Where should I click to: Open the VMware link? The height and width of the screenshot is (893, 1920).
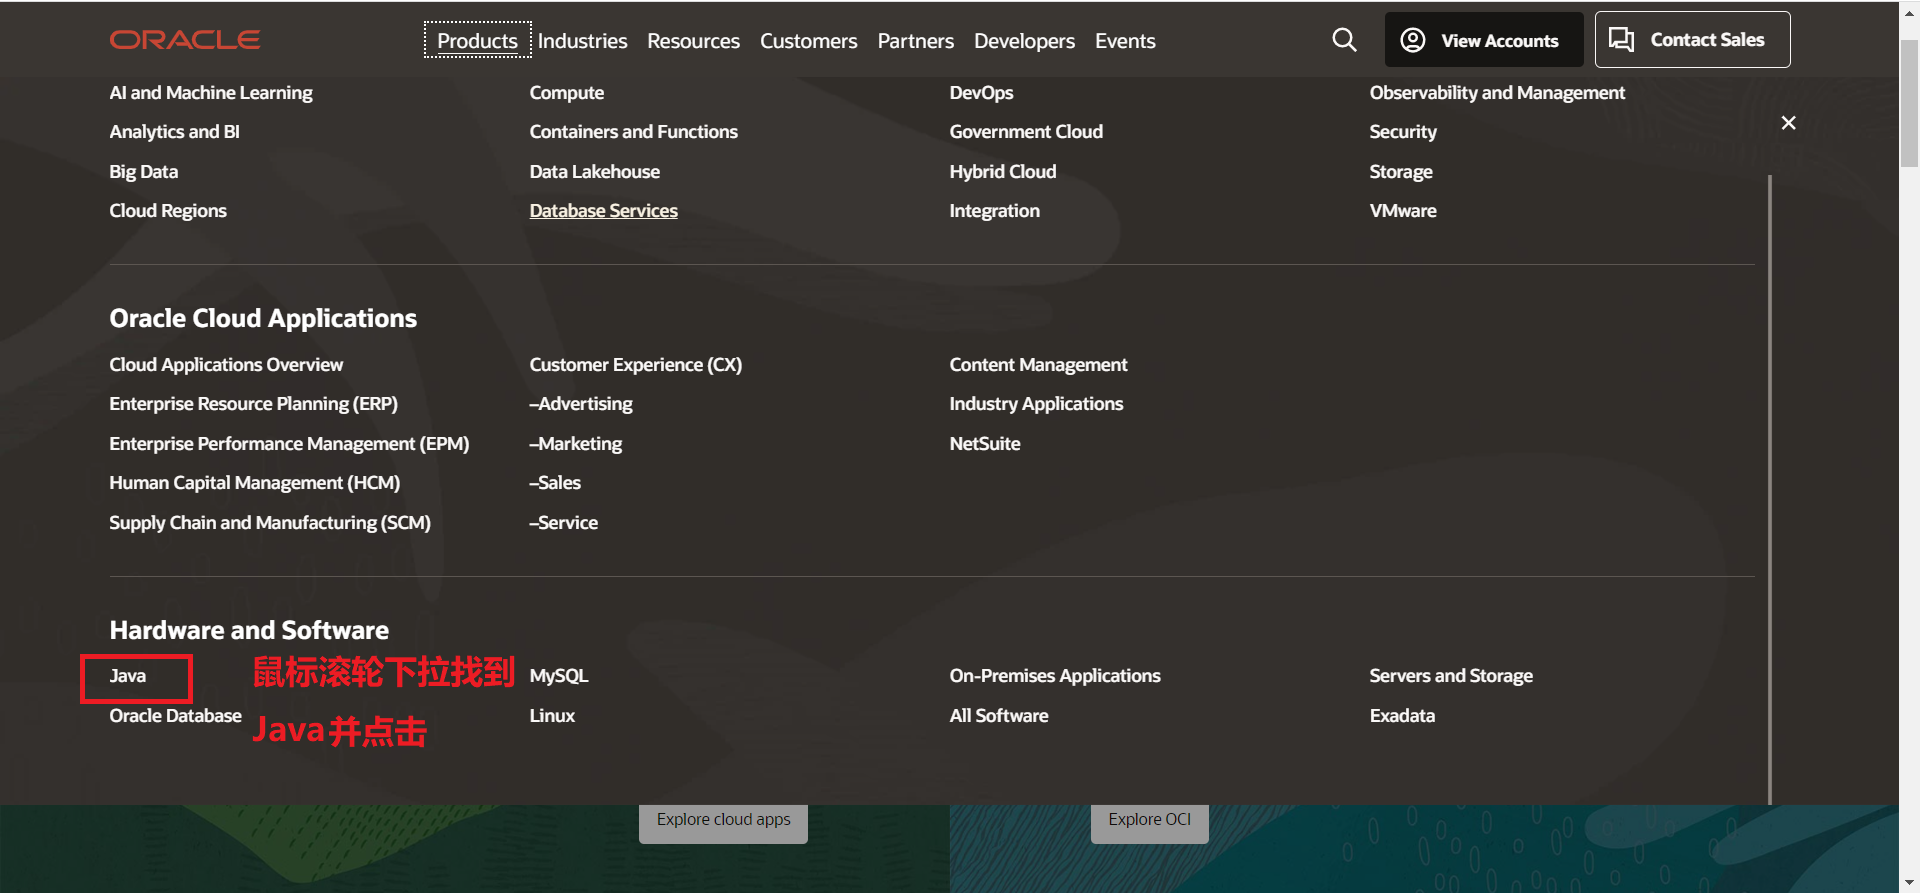[x=1403, y=211]
